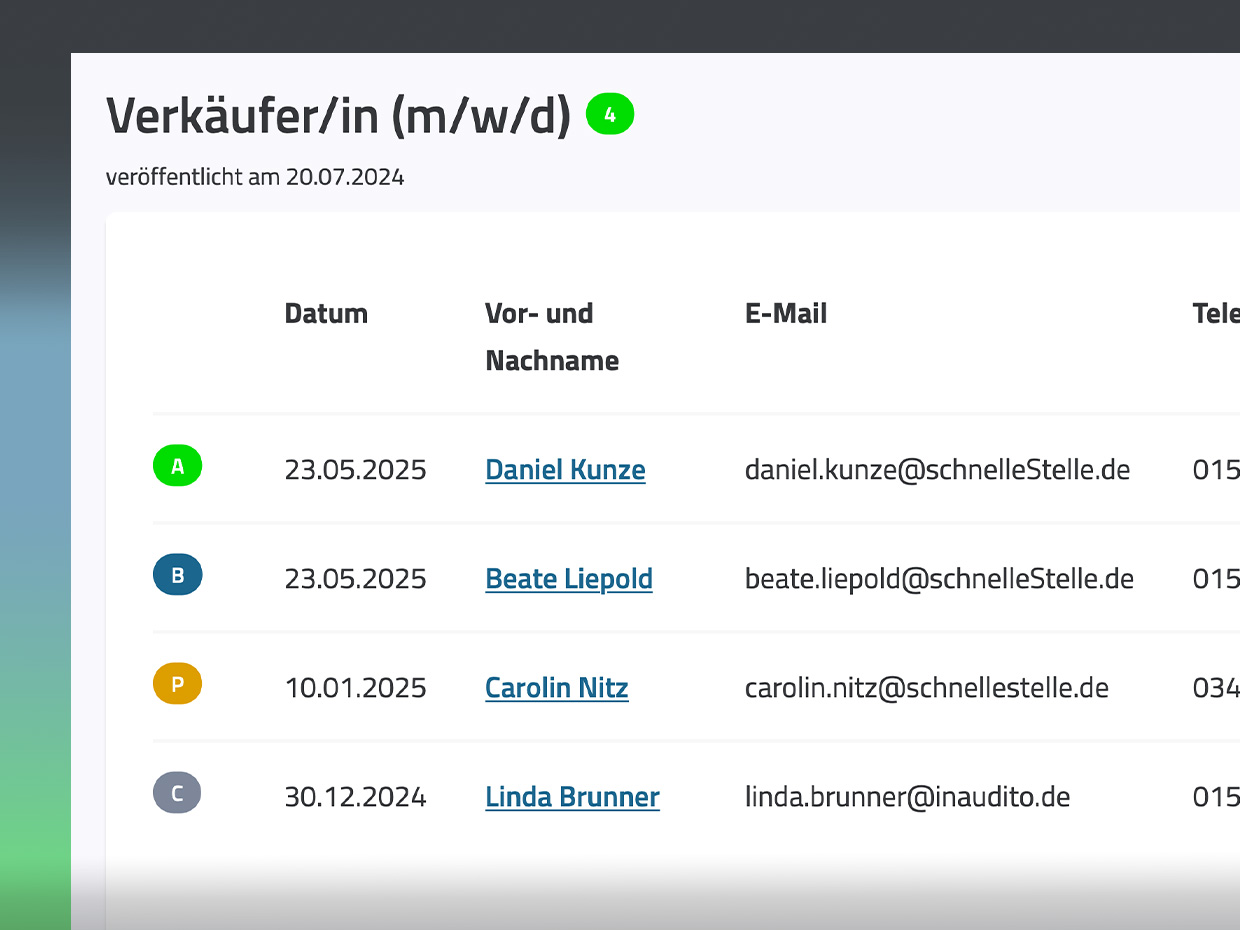Click email daniel.kunze@schnelleStelle.de

(x=937, y=469)
